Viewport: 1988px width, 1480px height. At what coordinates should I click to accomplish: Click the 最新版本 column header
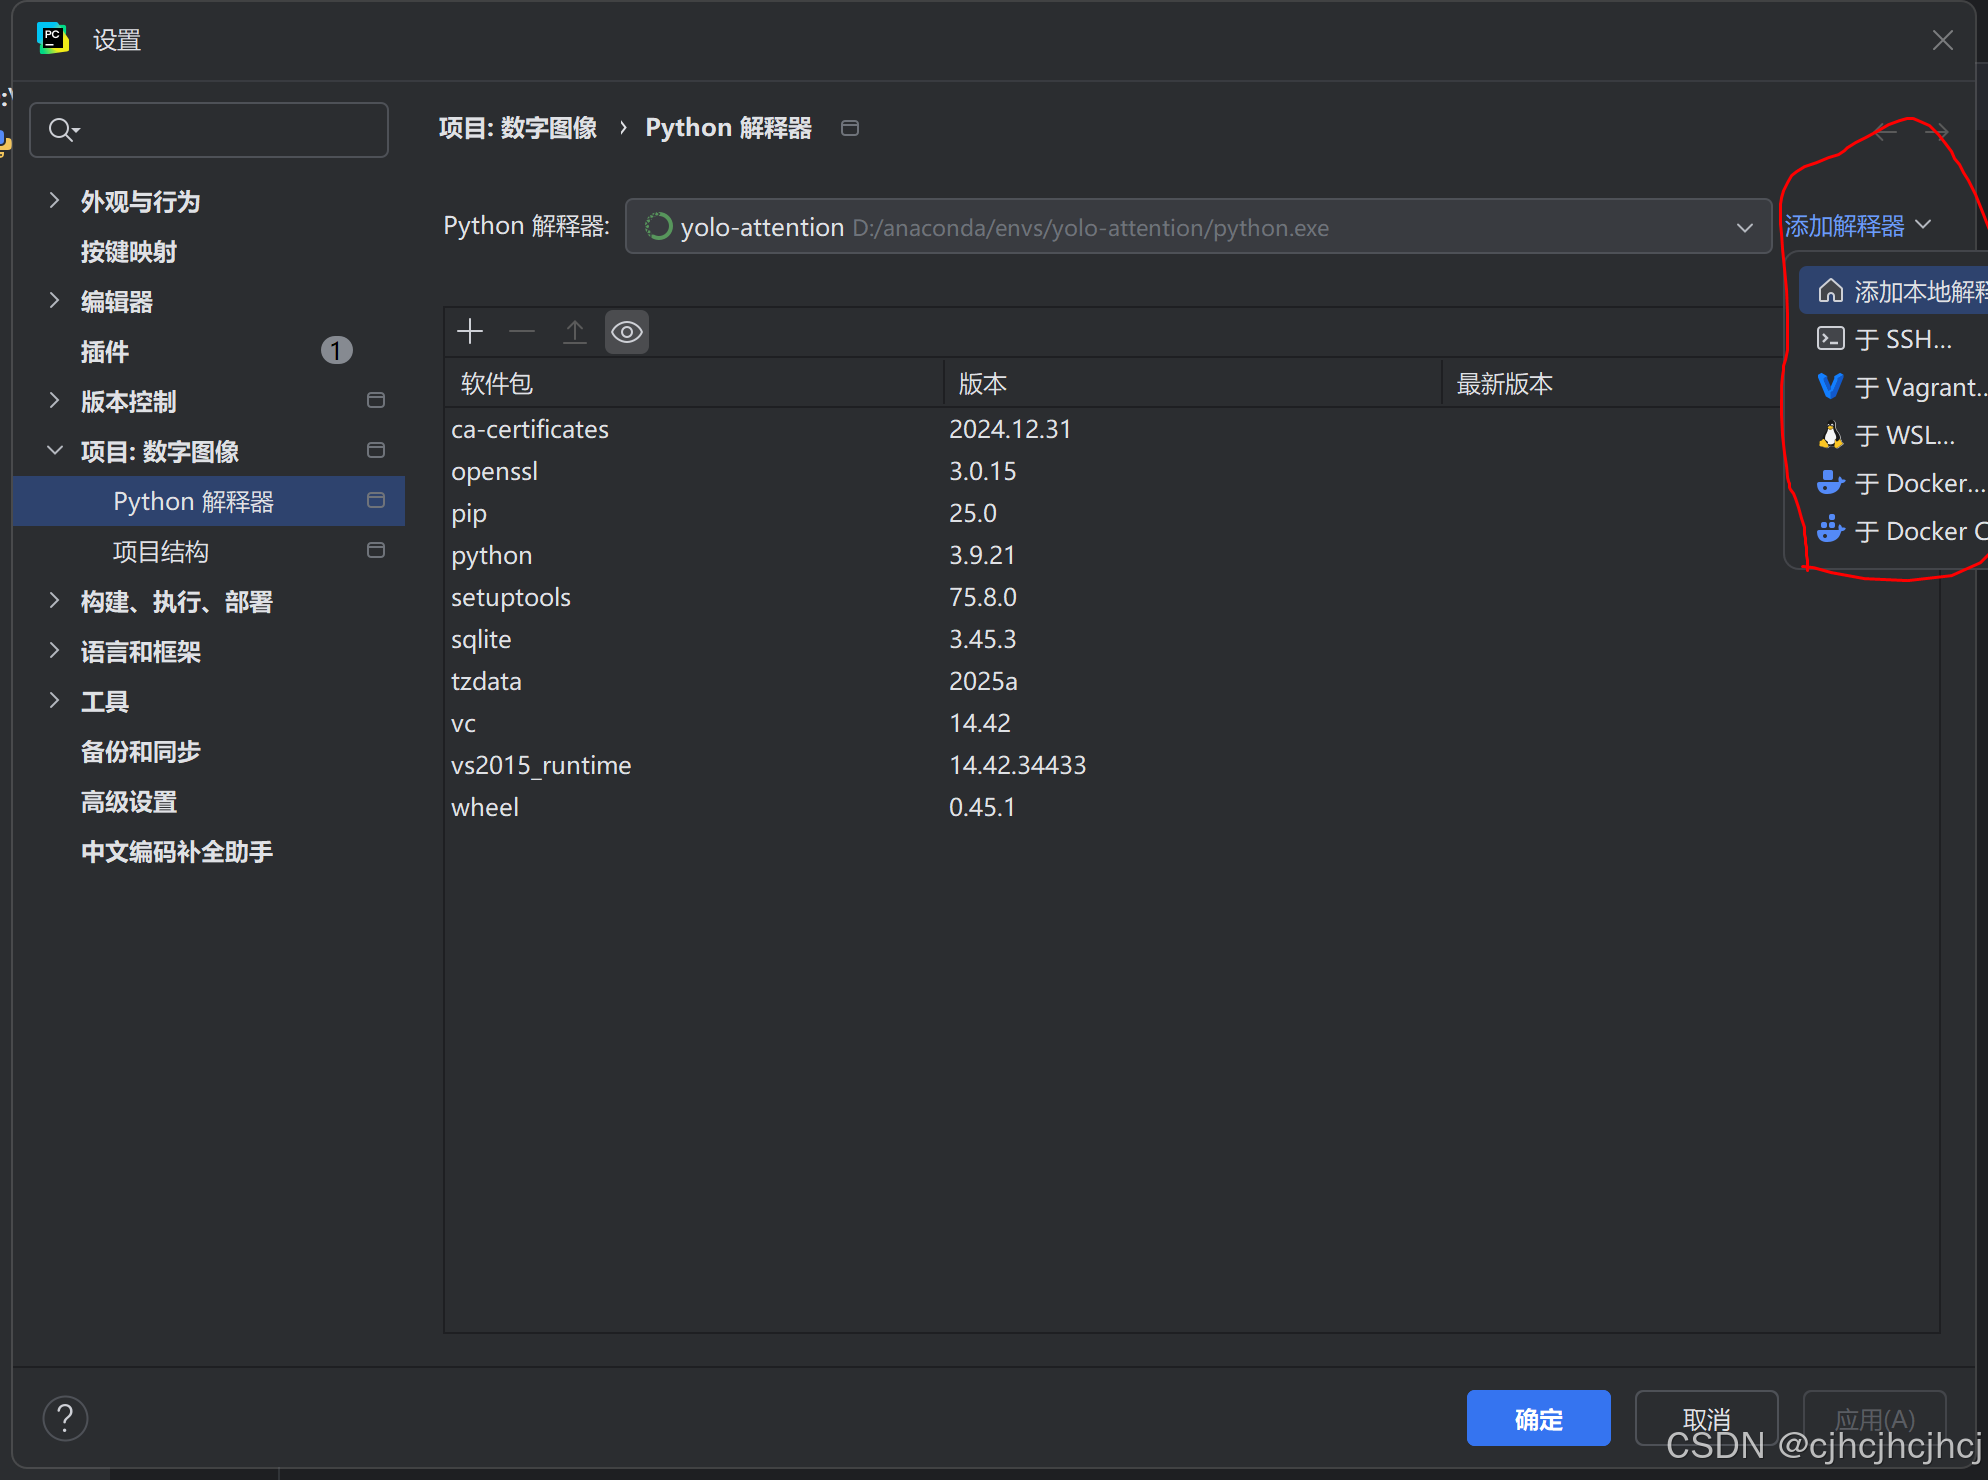pyautogui.click(x=1610, y=383)
